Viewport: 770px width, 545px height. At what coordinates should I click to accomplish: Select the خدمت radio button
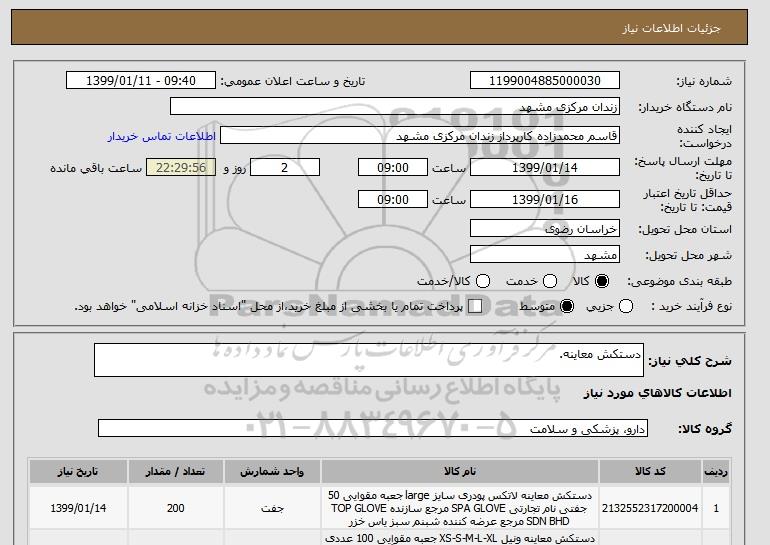[550, 281]
